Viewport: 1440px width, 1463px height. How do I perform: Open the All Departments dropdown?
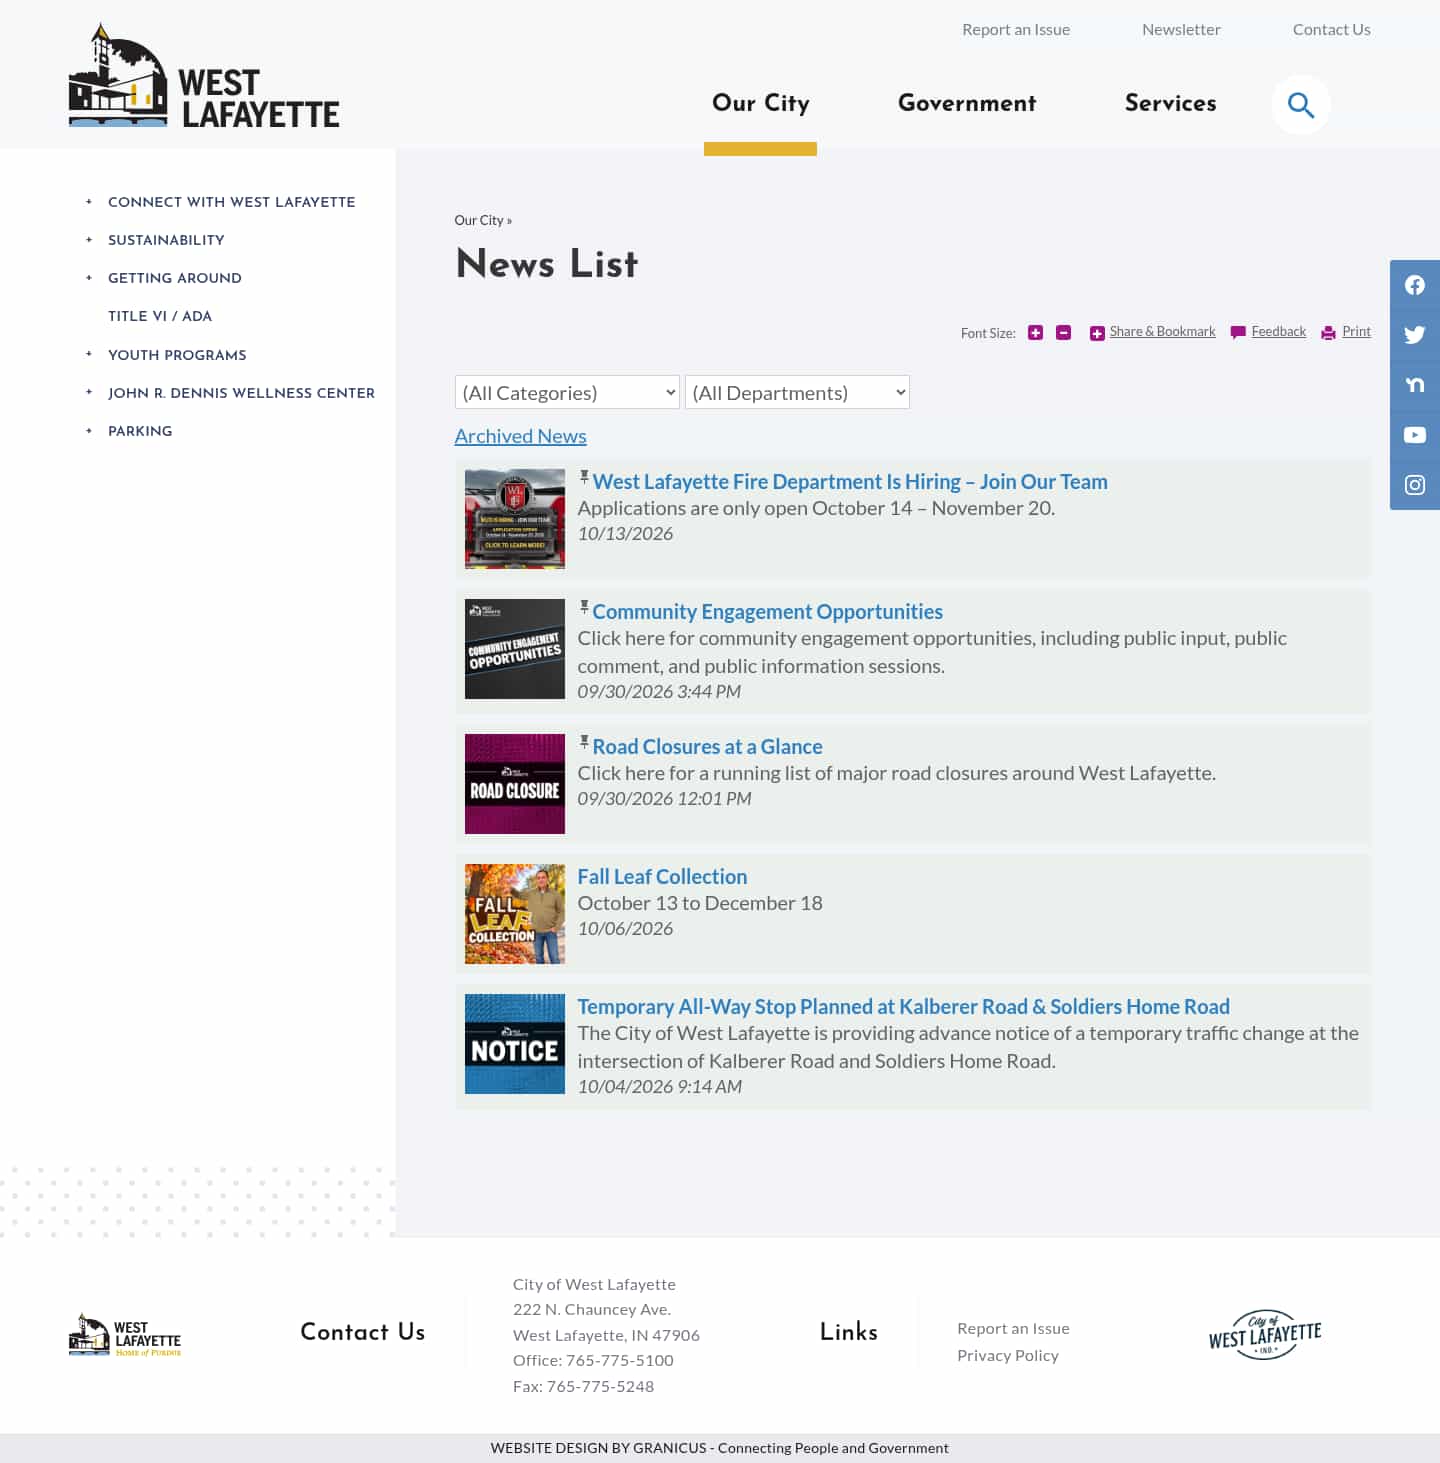[797, 392]
